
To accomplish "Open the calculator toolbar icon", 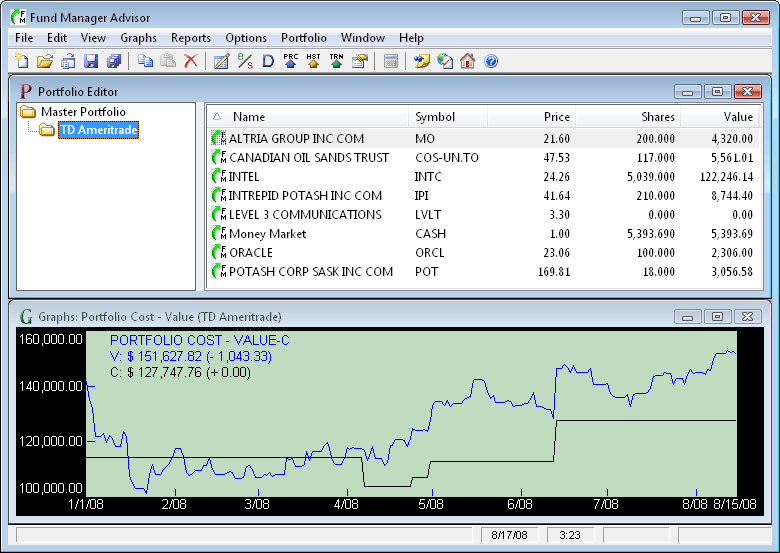I will (x=391, y=61).
